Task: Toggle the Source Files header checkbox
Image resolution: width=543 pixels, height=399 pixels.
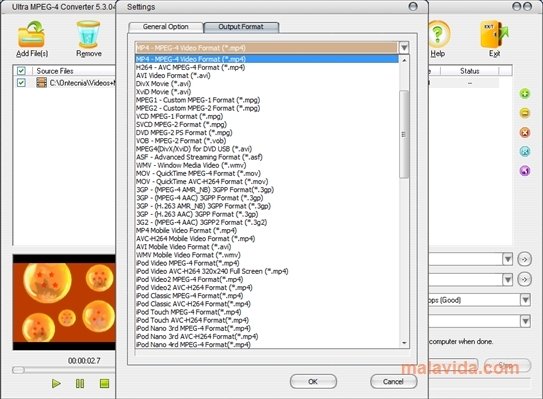Action: [21, 71]
